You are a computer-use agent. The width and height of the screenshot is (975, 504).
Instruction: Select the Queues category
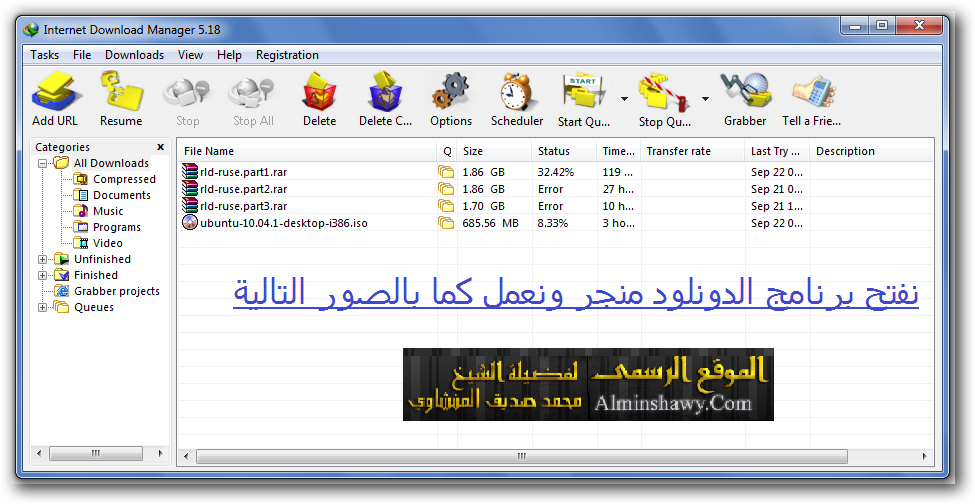point(93,307)
